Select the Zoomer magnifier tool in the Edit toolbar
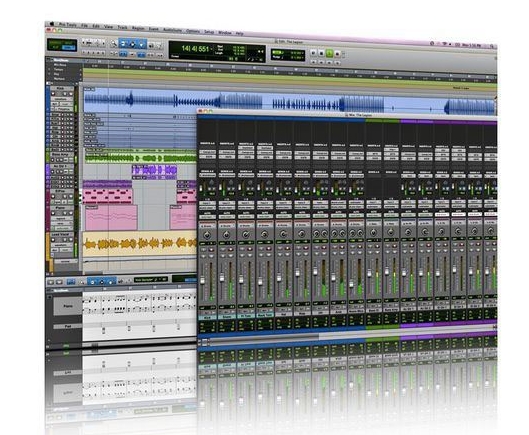Screen dimensions: 529x435 point(114,43)
